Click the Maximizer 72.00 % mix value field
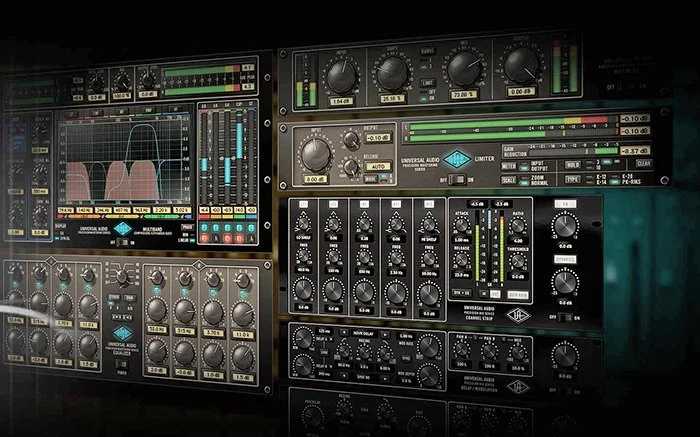This screenshot has width=700, height=437. tap(463, 95)
